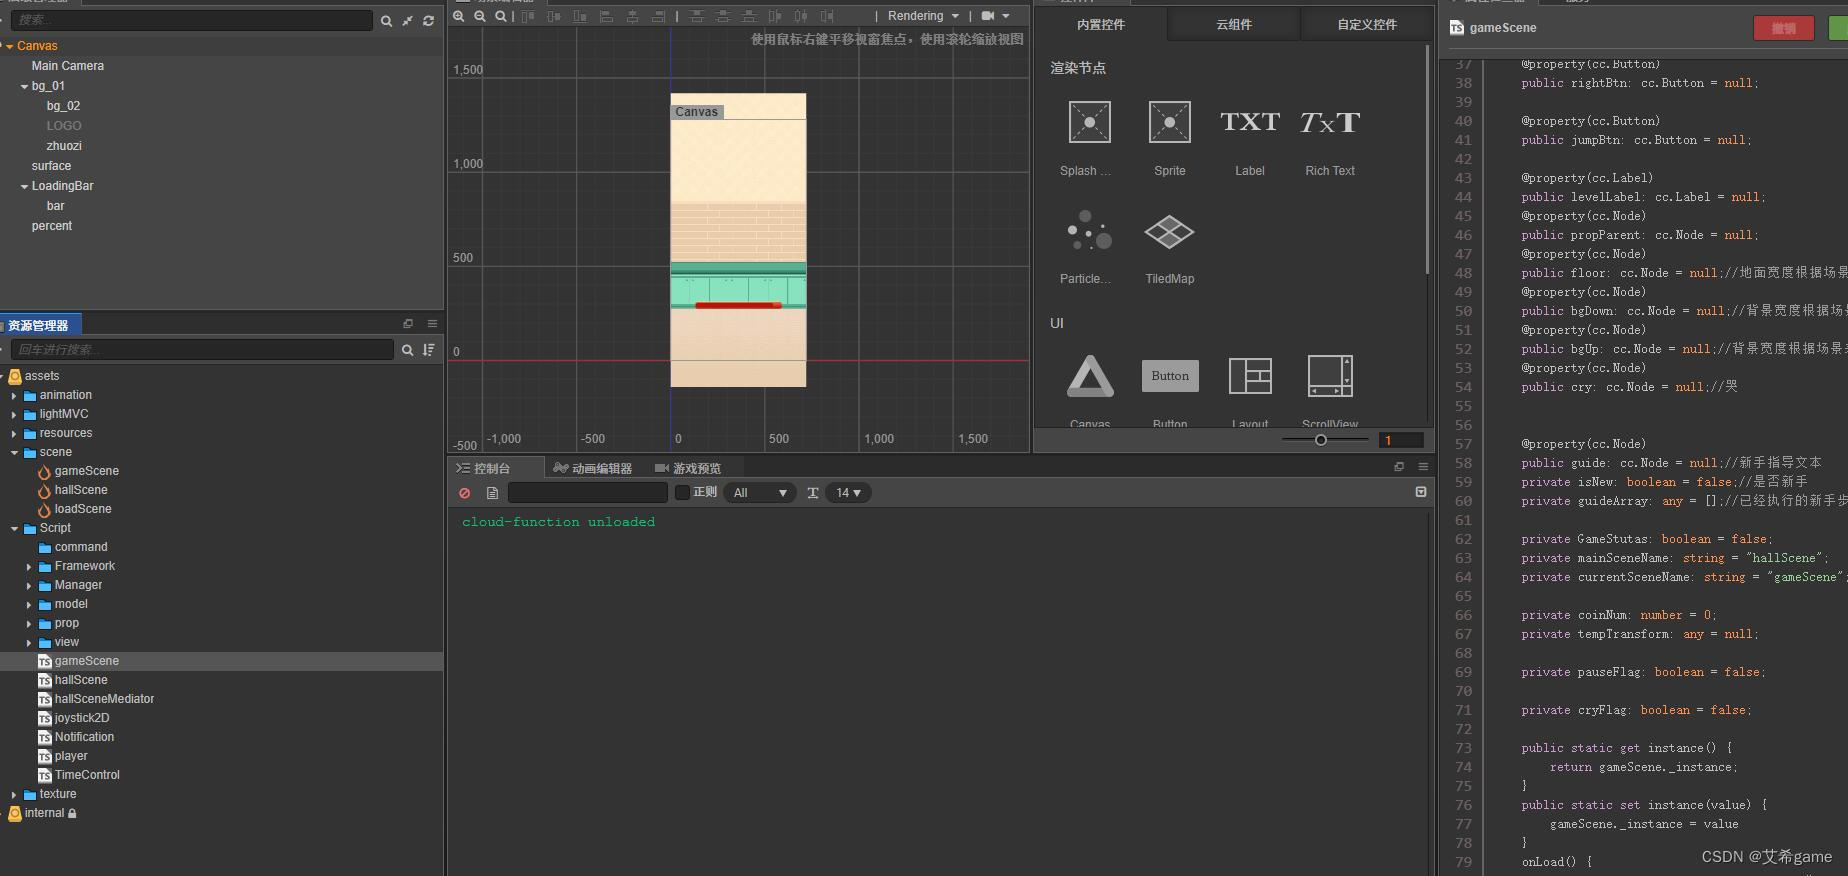Open the console log level All dropdown
This screenshot has height=876, width=1848.
click(760, 493)
